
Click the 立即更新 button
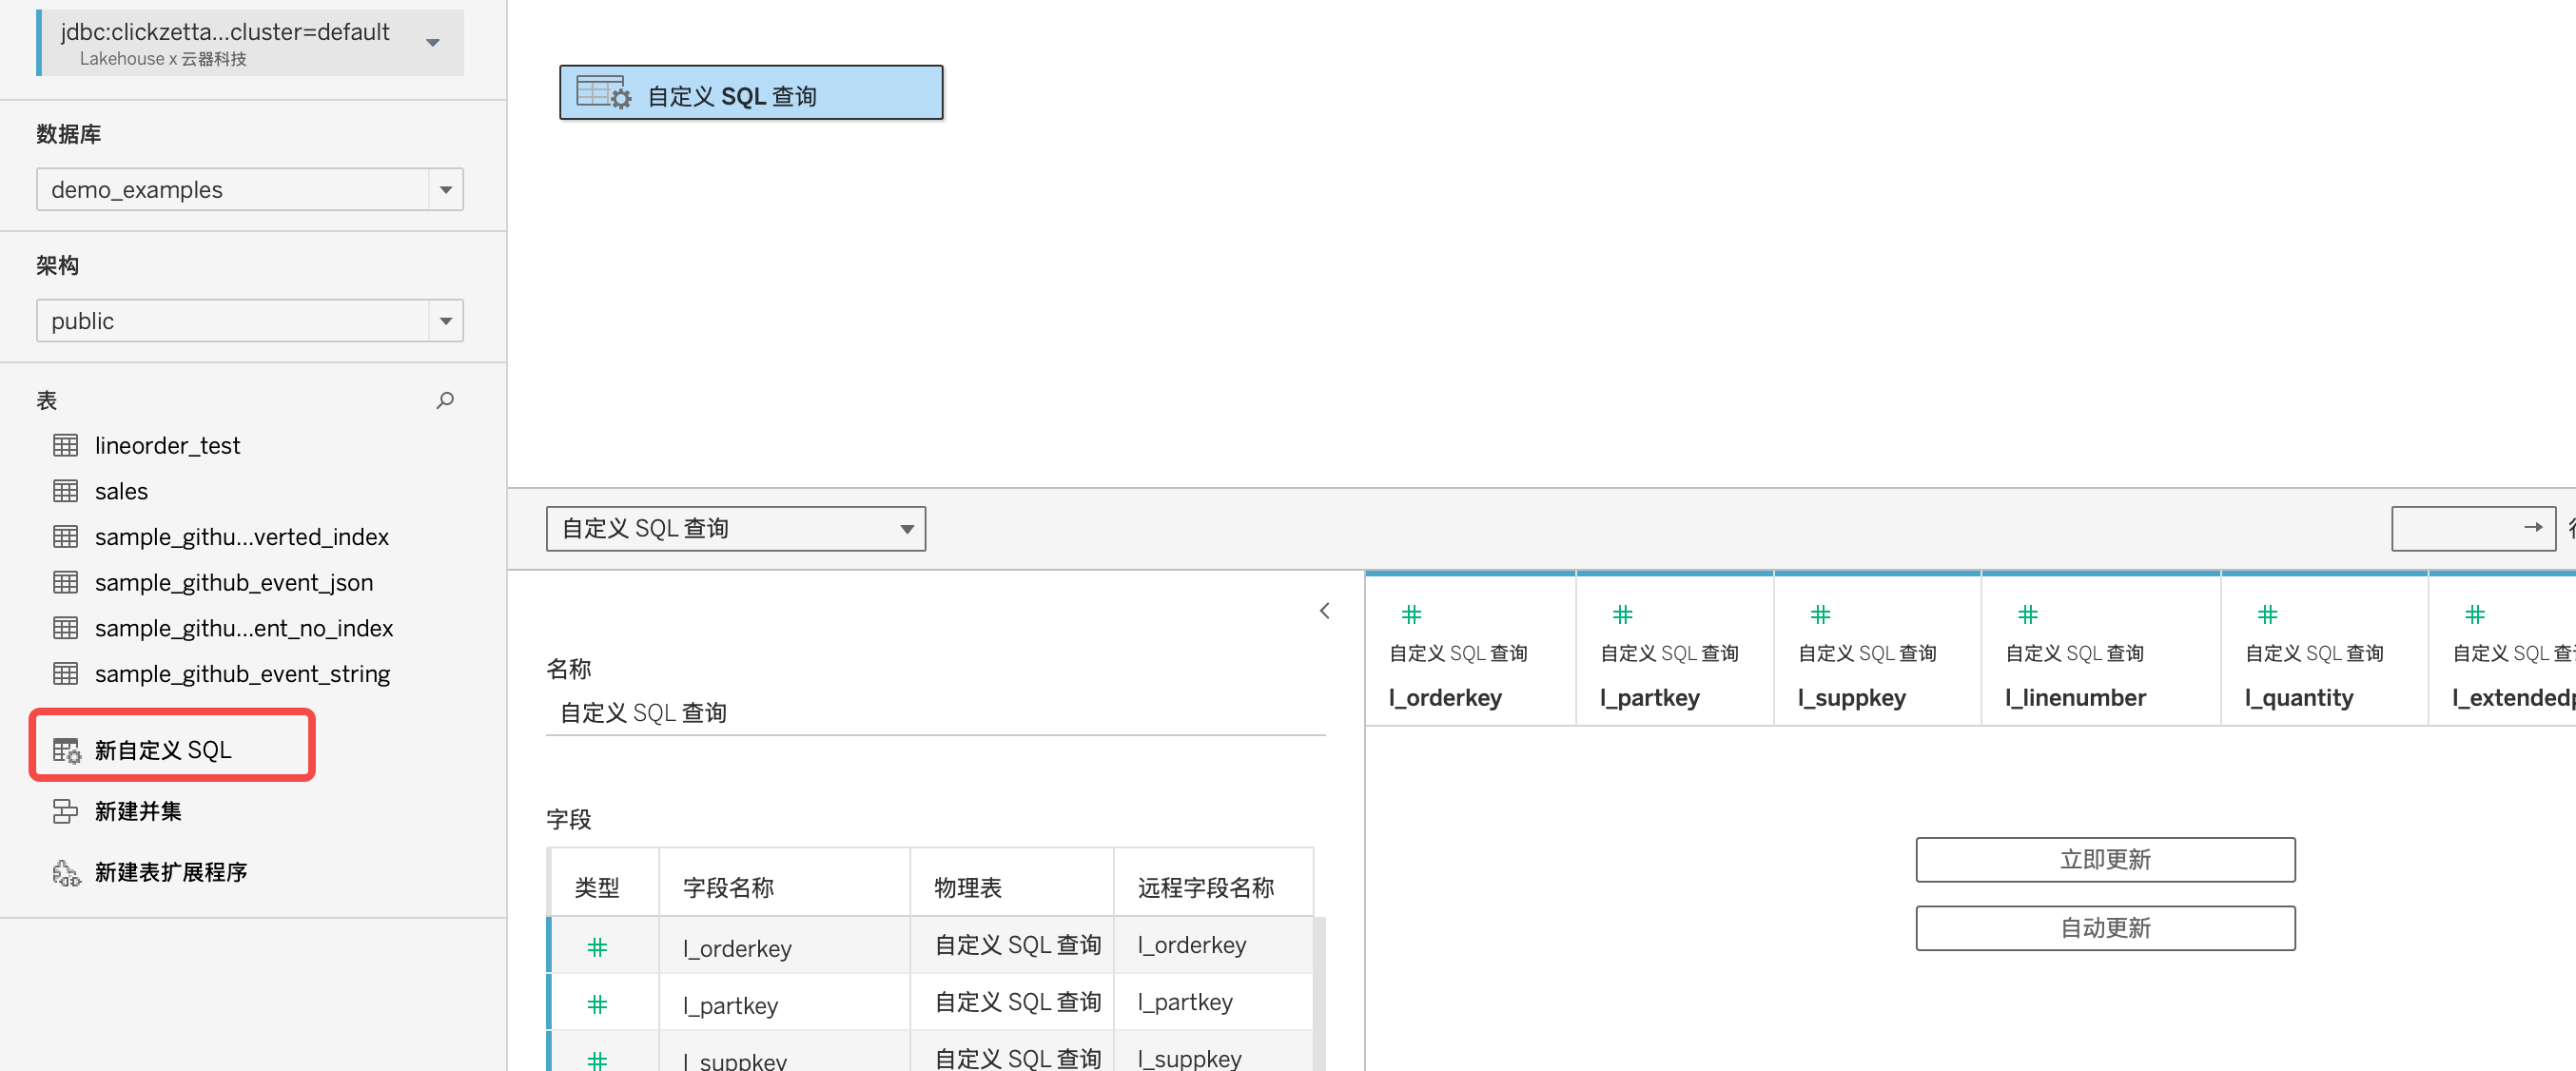click(x=2104, y=860)
